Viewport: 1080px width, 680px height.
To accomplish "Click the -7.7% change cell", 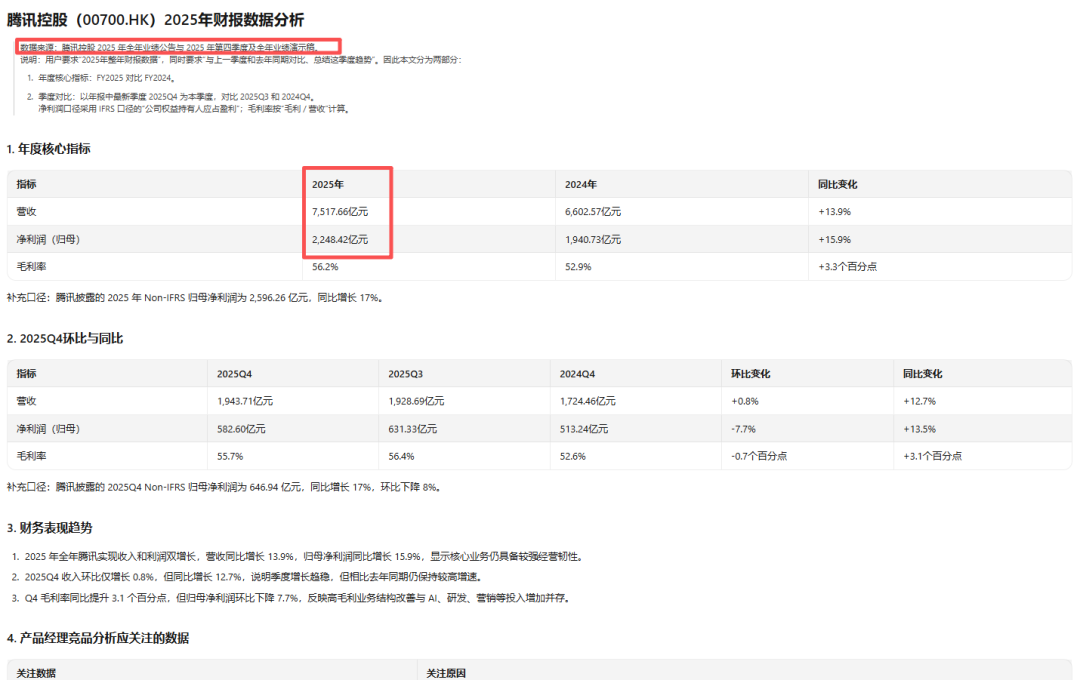I will [x=743, y=429].
